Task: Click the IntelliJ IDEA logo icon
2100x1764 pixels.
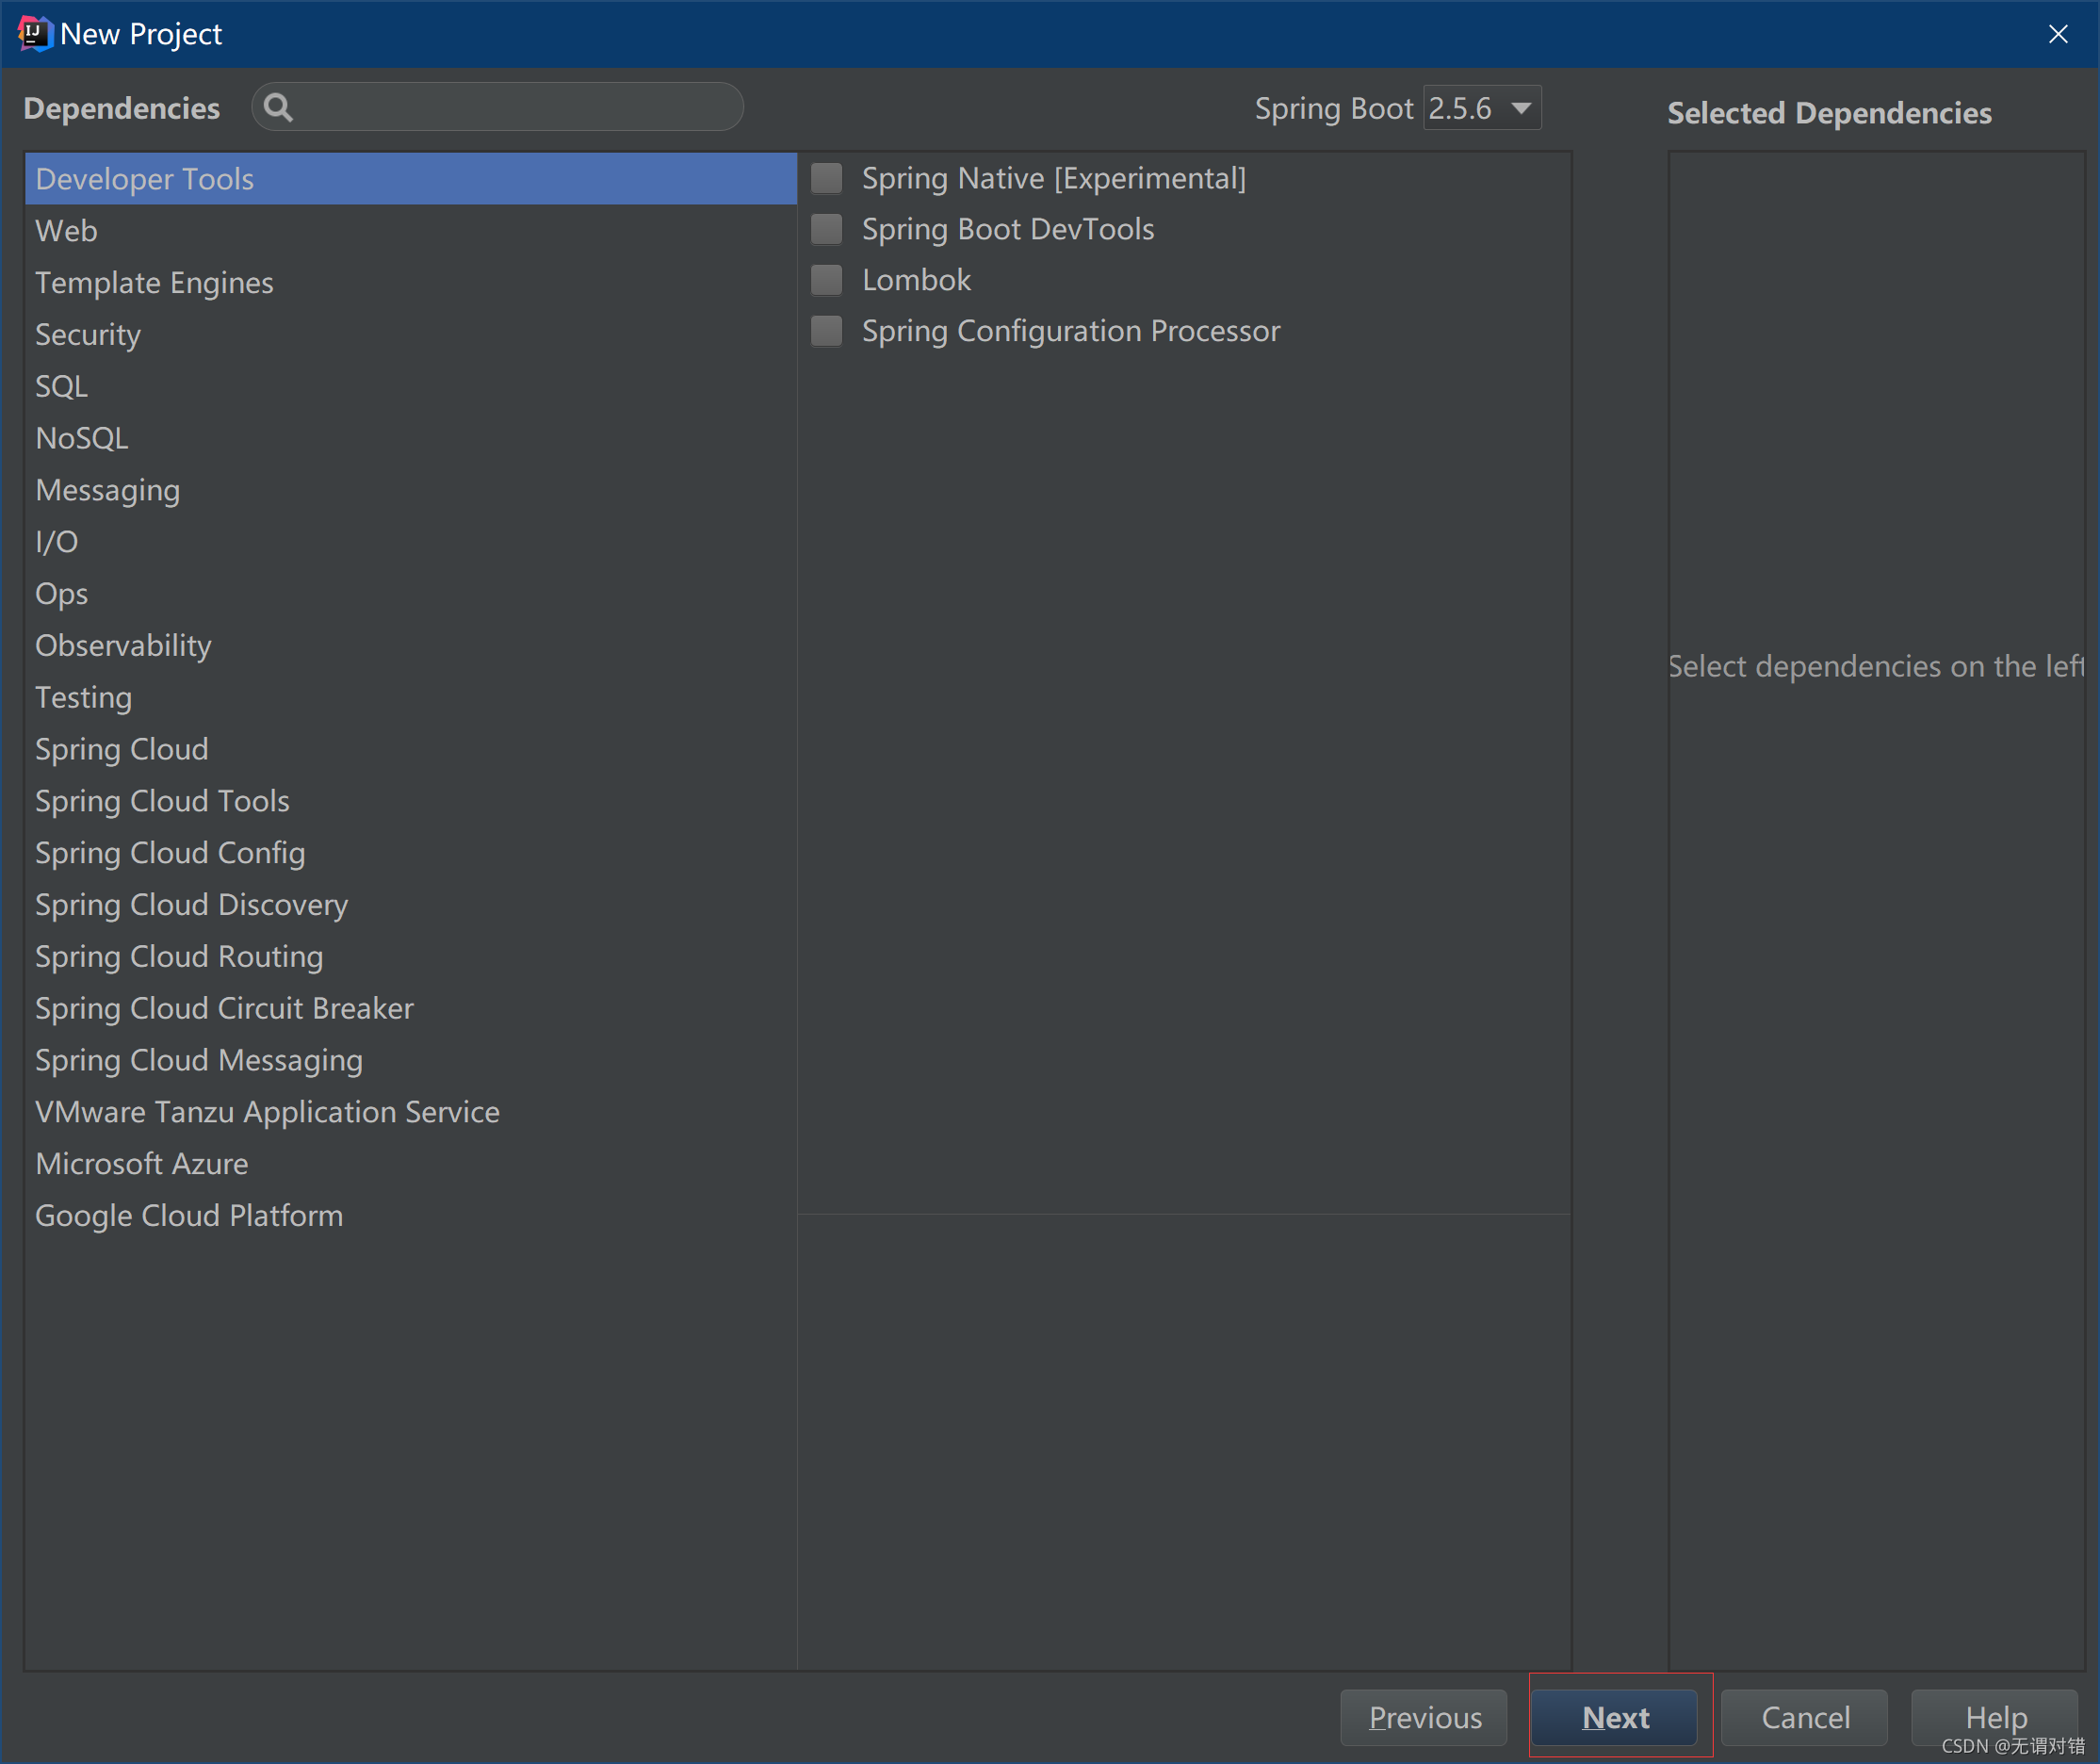Action: pos(34,34)
